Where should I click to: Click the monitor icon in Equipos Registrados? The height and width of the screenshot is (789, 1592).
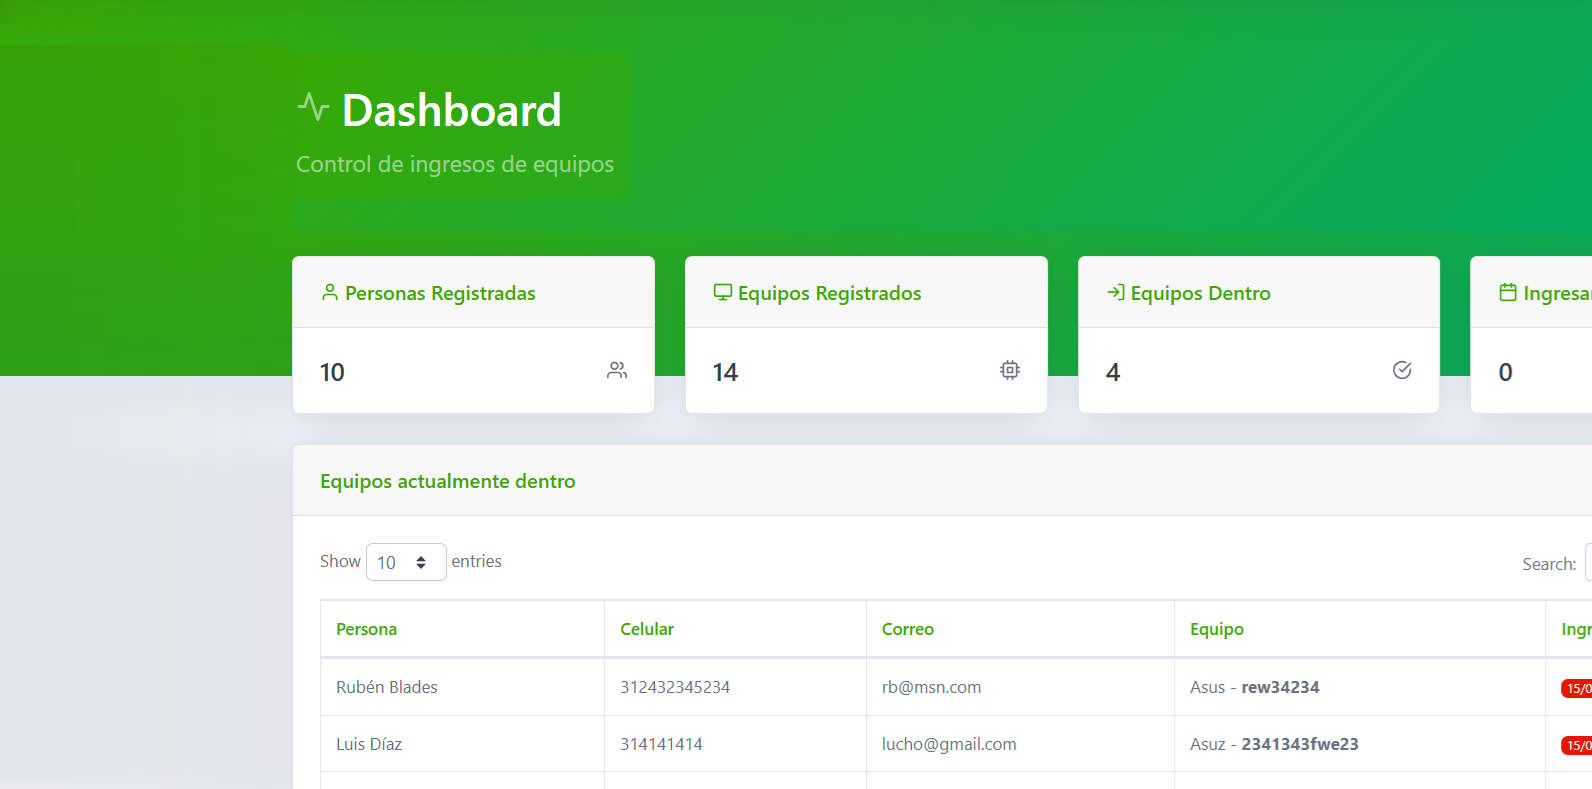coord(723,292)
